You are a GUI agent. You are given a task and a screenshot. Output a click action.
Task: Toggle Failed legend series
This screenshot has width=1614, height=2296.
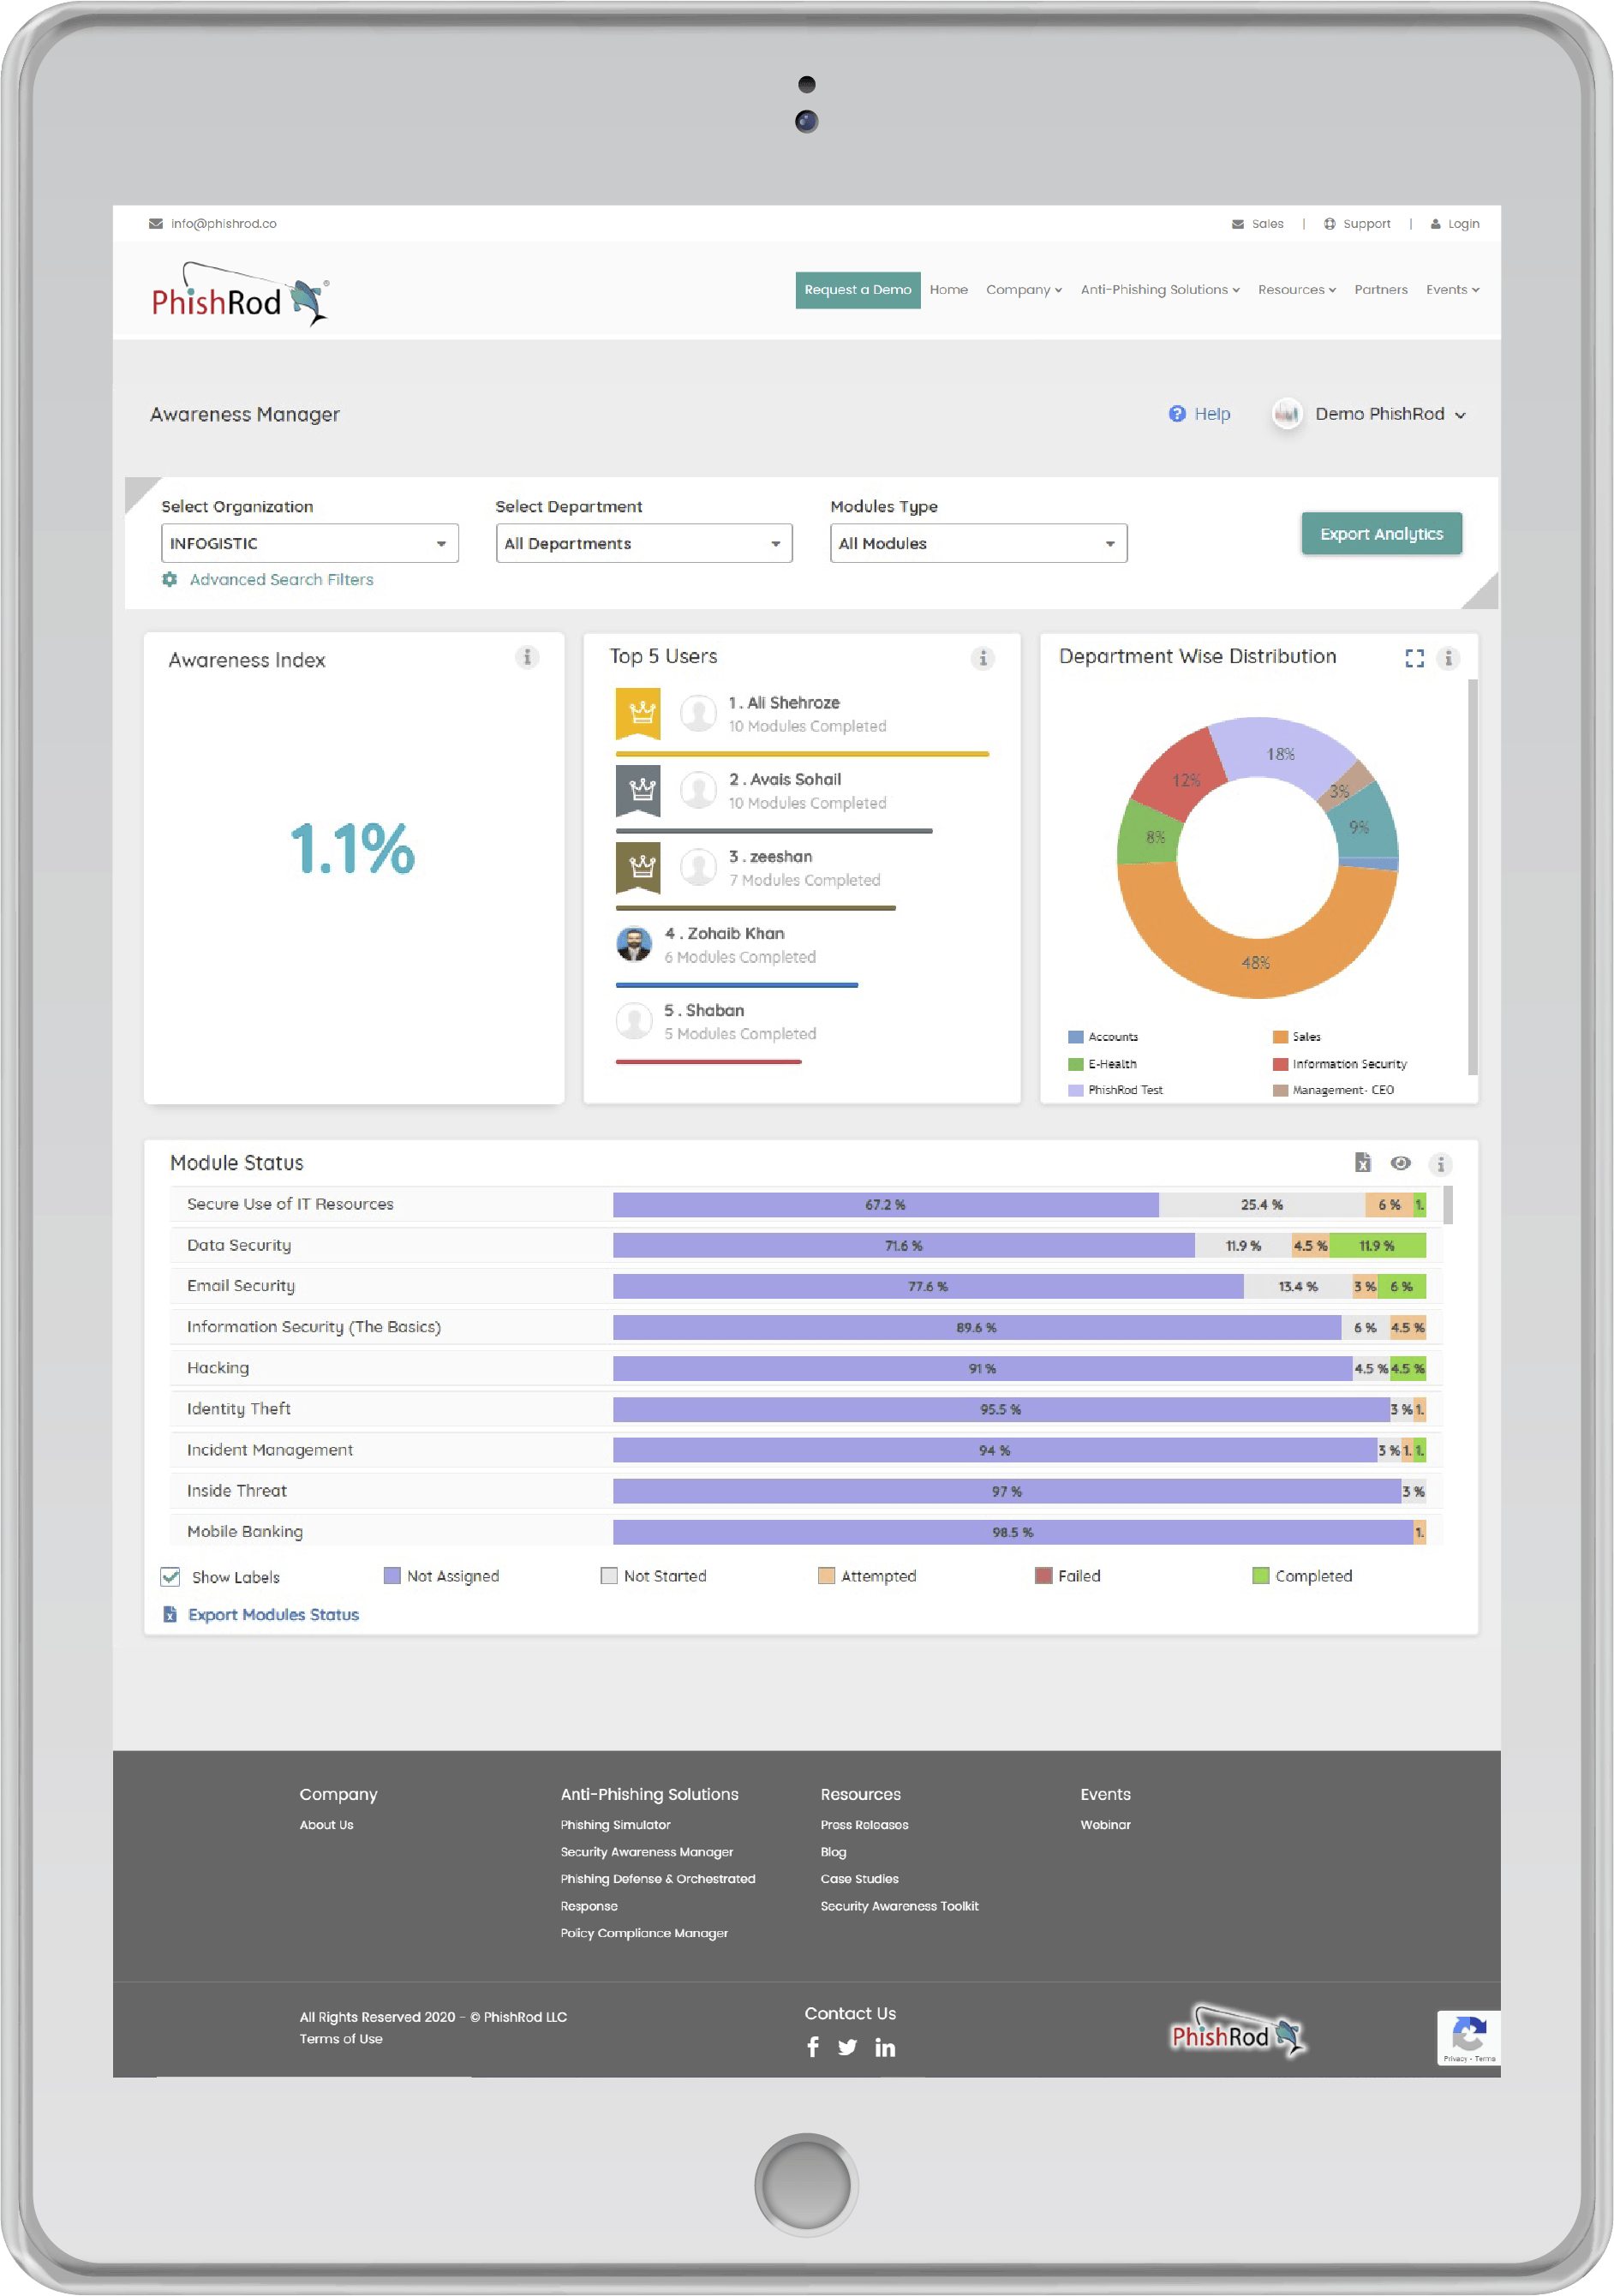(1068, 1576)
